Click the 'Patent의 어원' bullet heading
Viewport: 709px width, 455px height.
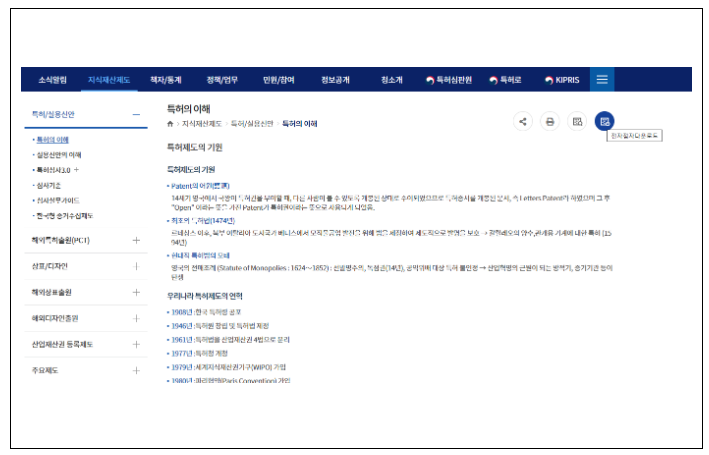coord(200,186)
